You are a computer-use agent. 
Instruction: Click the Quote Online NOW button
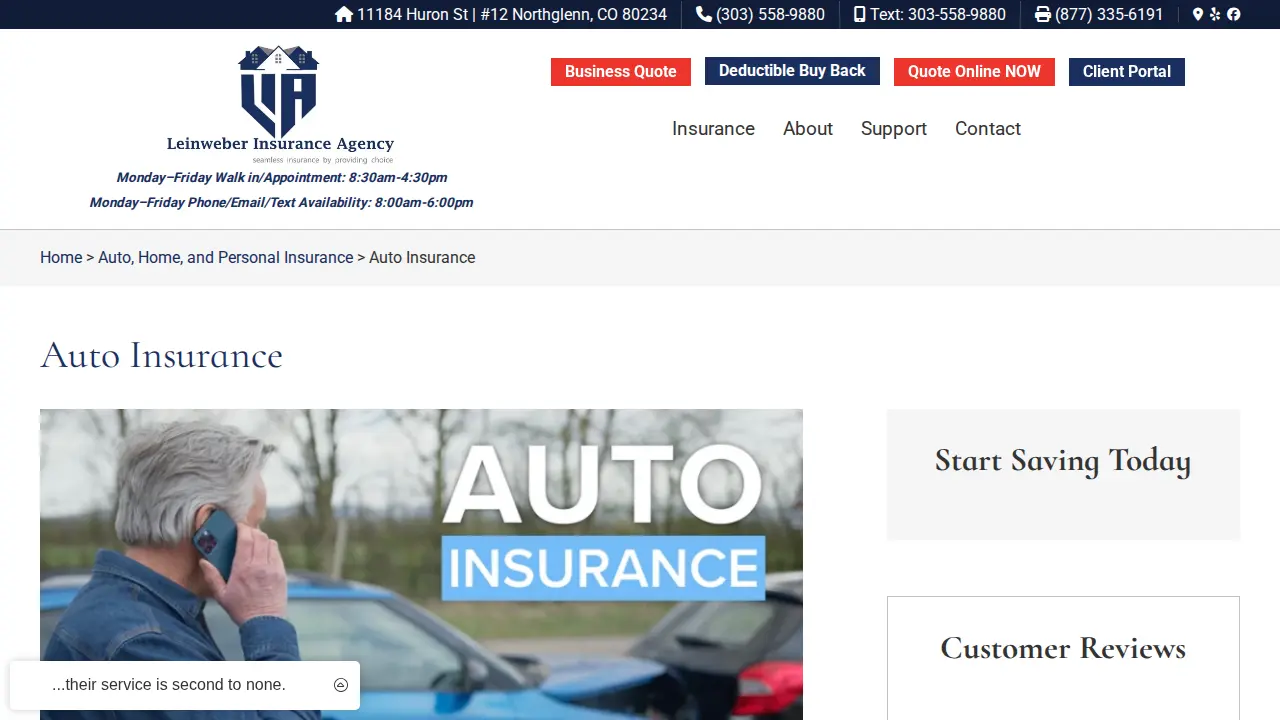click(x=974, y=72)
